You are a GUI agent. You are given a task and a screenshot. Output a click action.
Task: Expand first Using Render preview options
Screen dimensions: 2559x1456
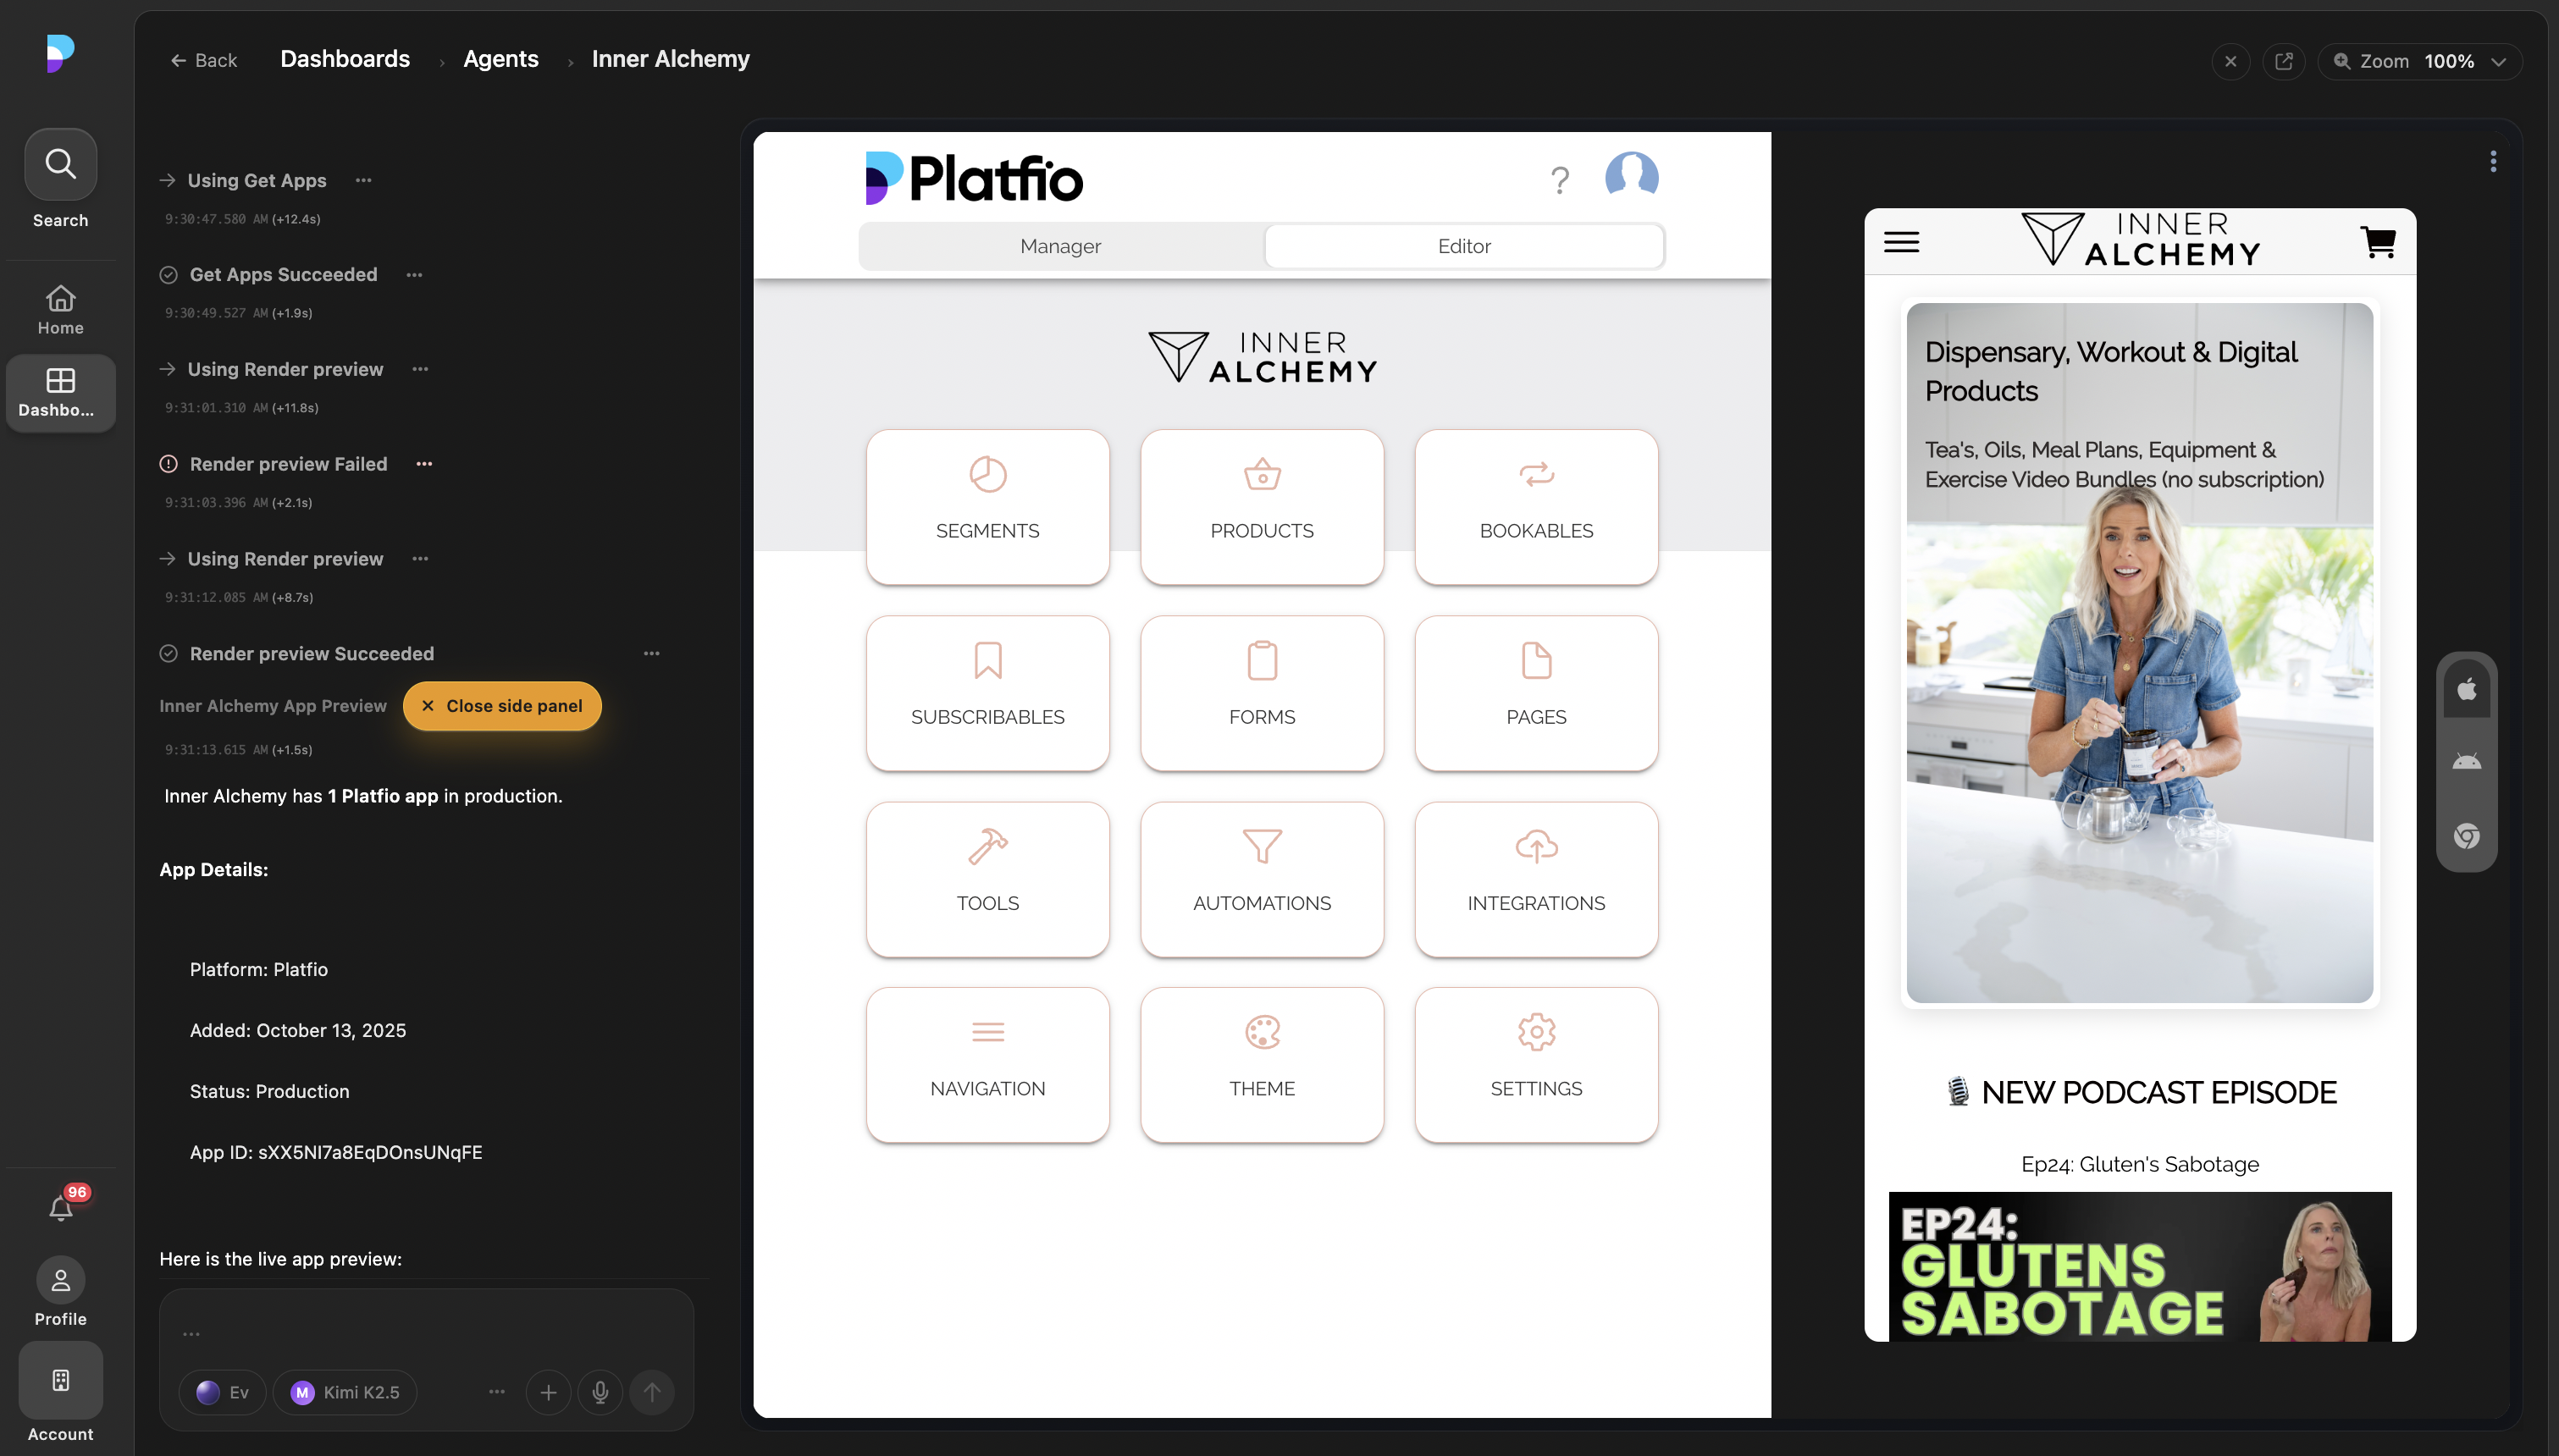(x=420, y=369)
